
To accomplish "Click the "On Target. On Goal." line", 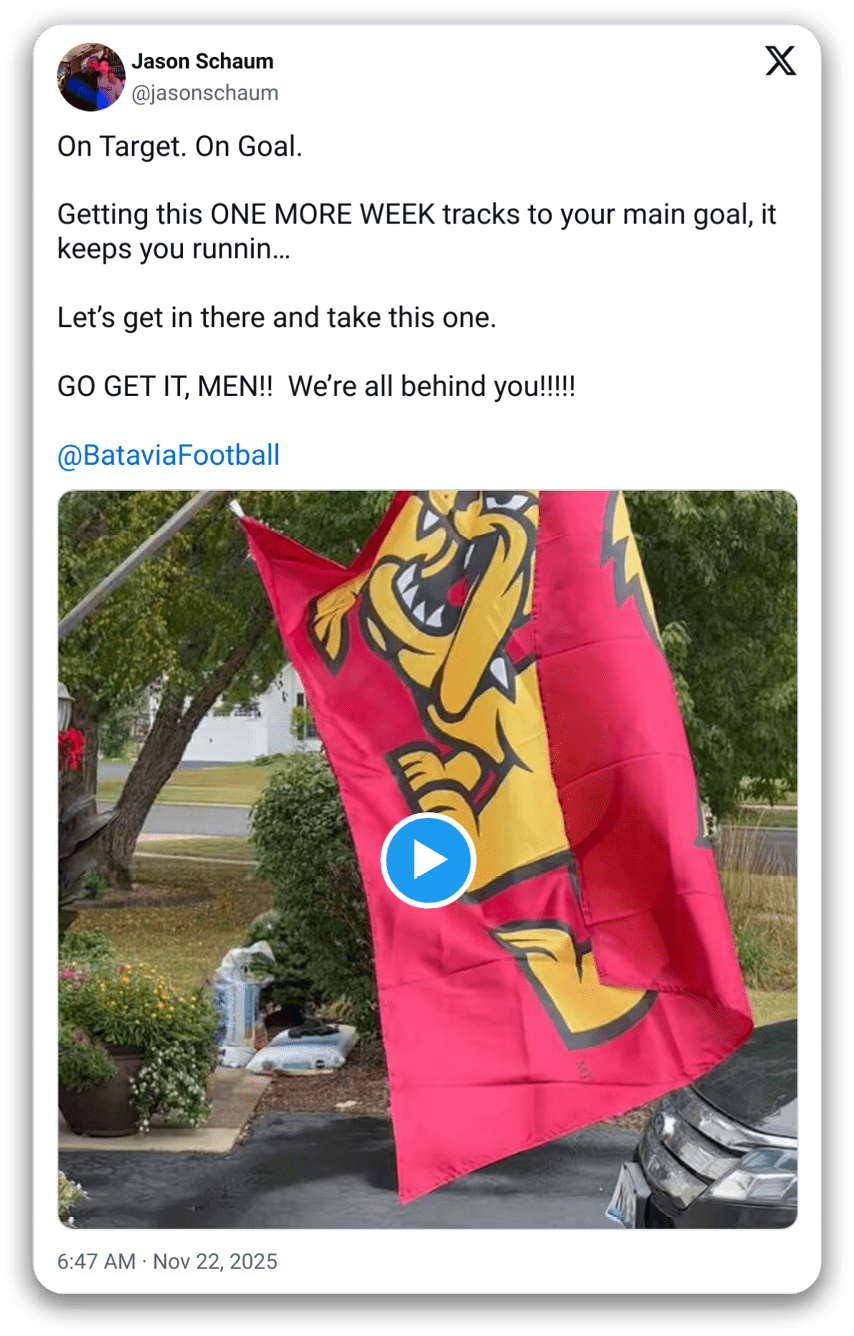I will tap(179, 147).
